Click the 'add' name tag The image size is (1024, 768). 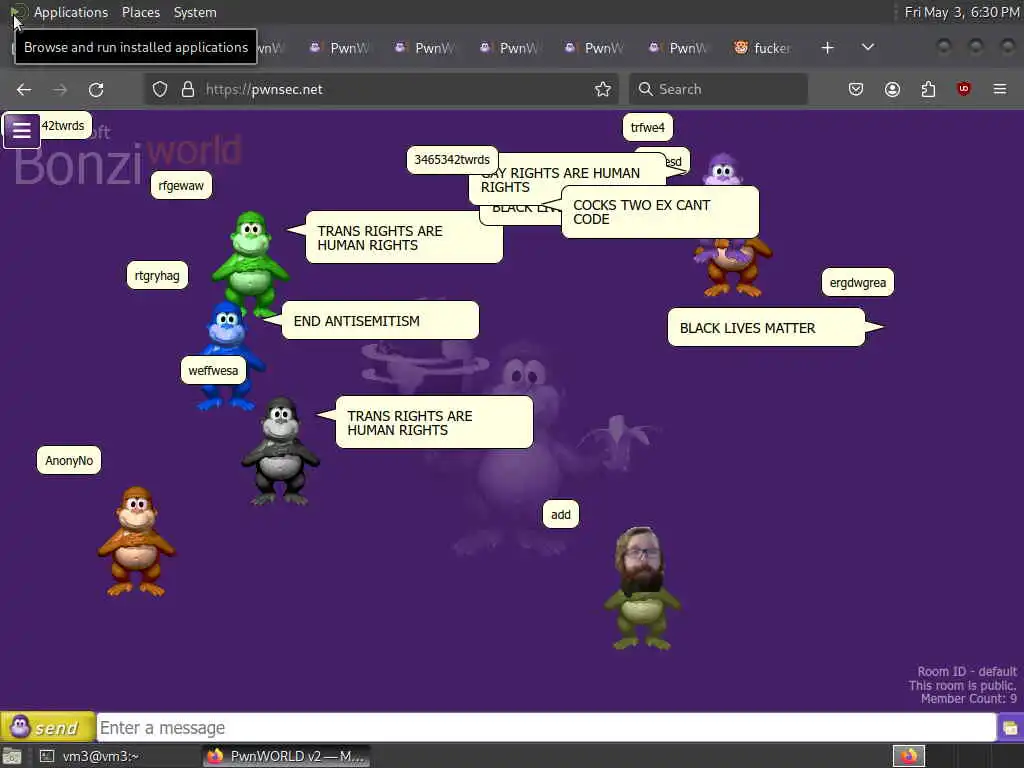560,514
